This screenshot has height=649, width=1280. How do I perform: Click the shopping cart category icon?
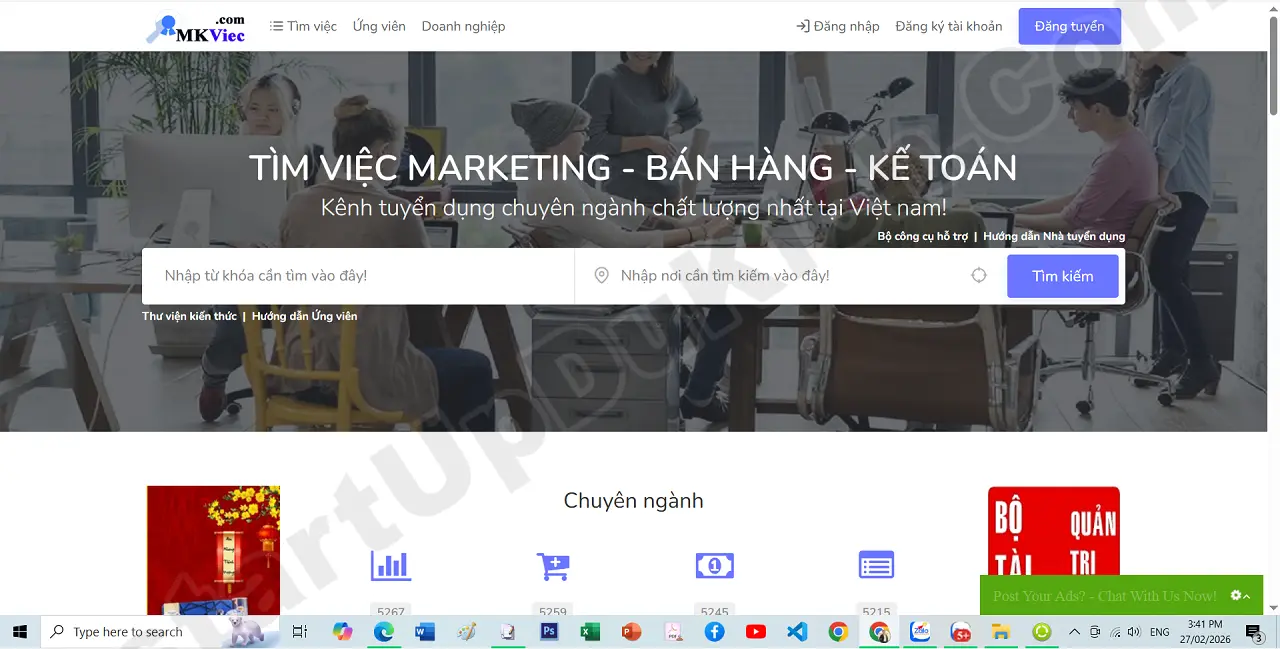pos(553,566)
